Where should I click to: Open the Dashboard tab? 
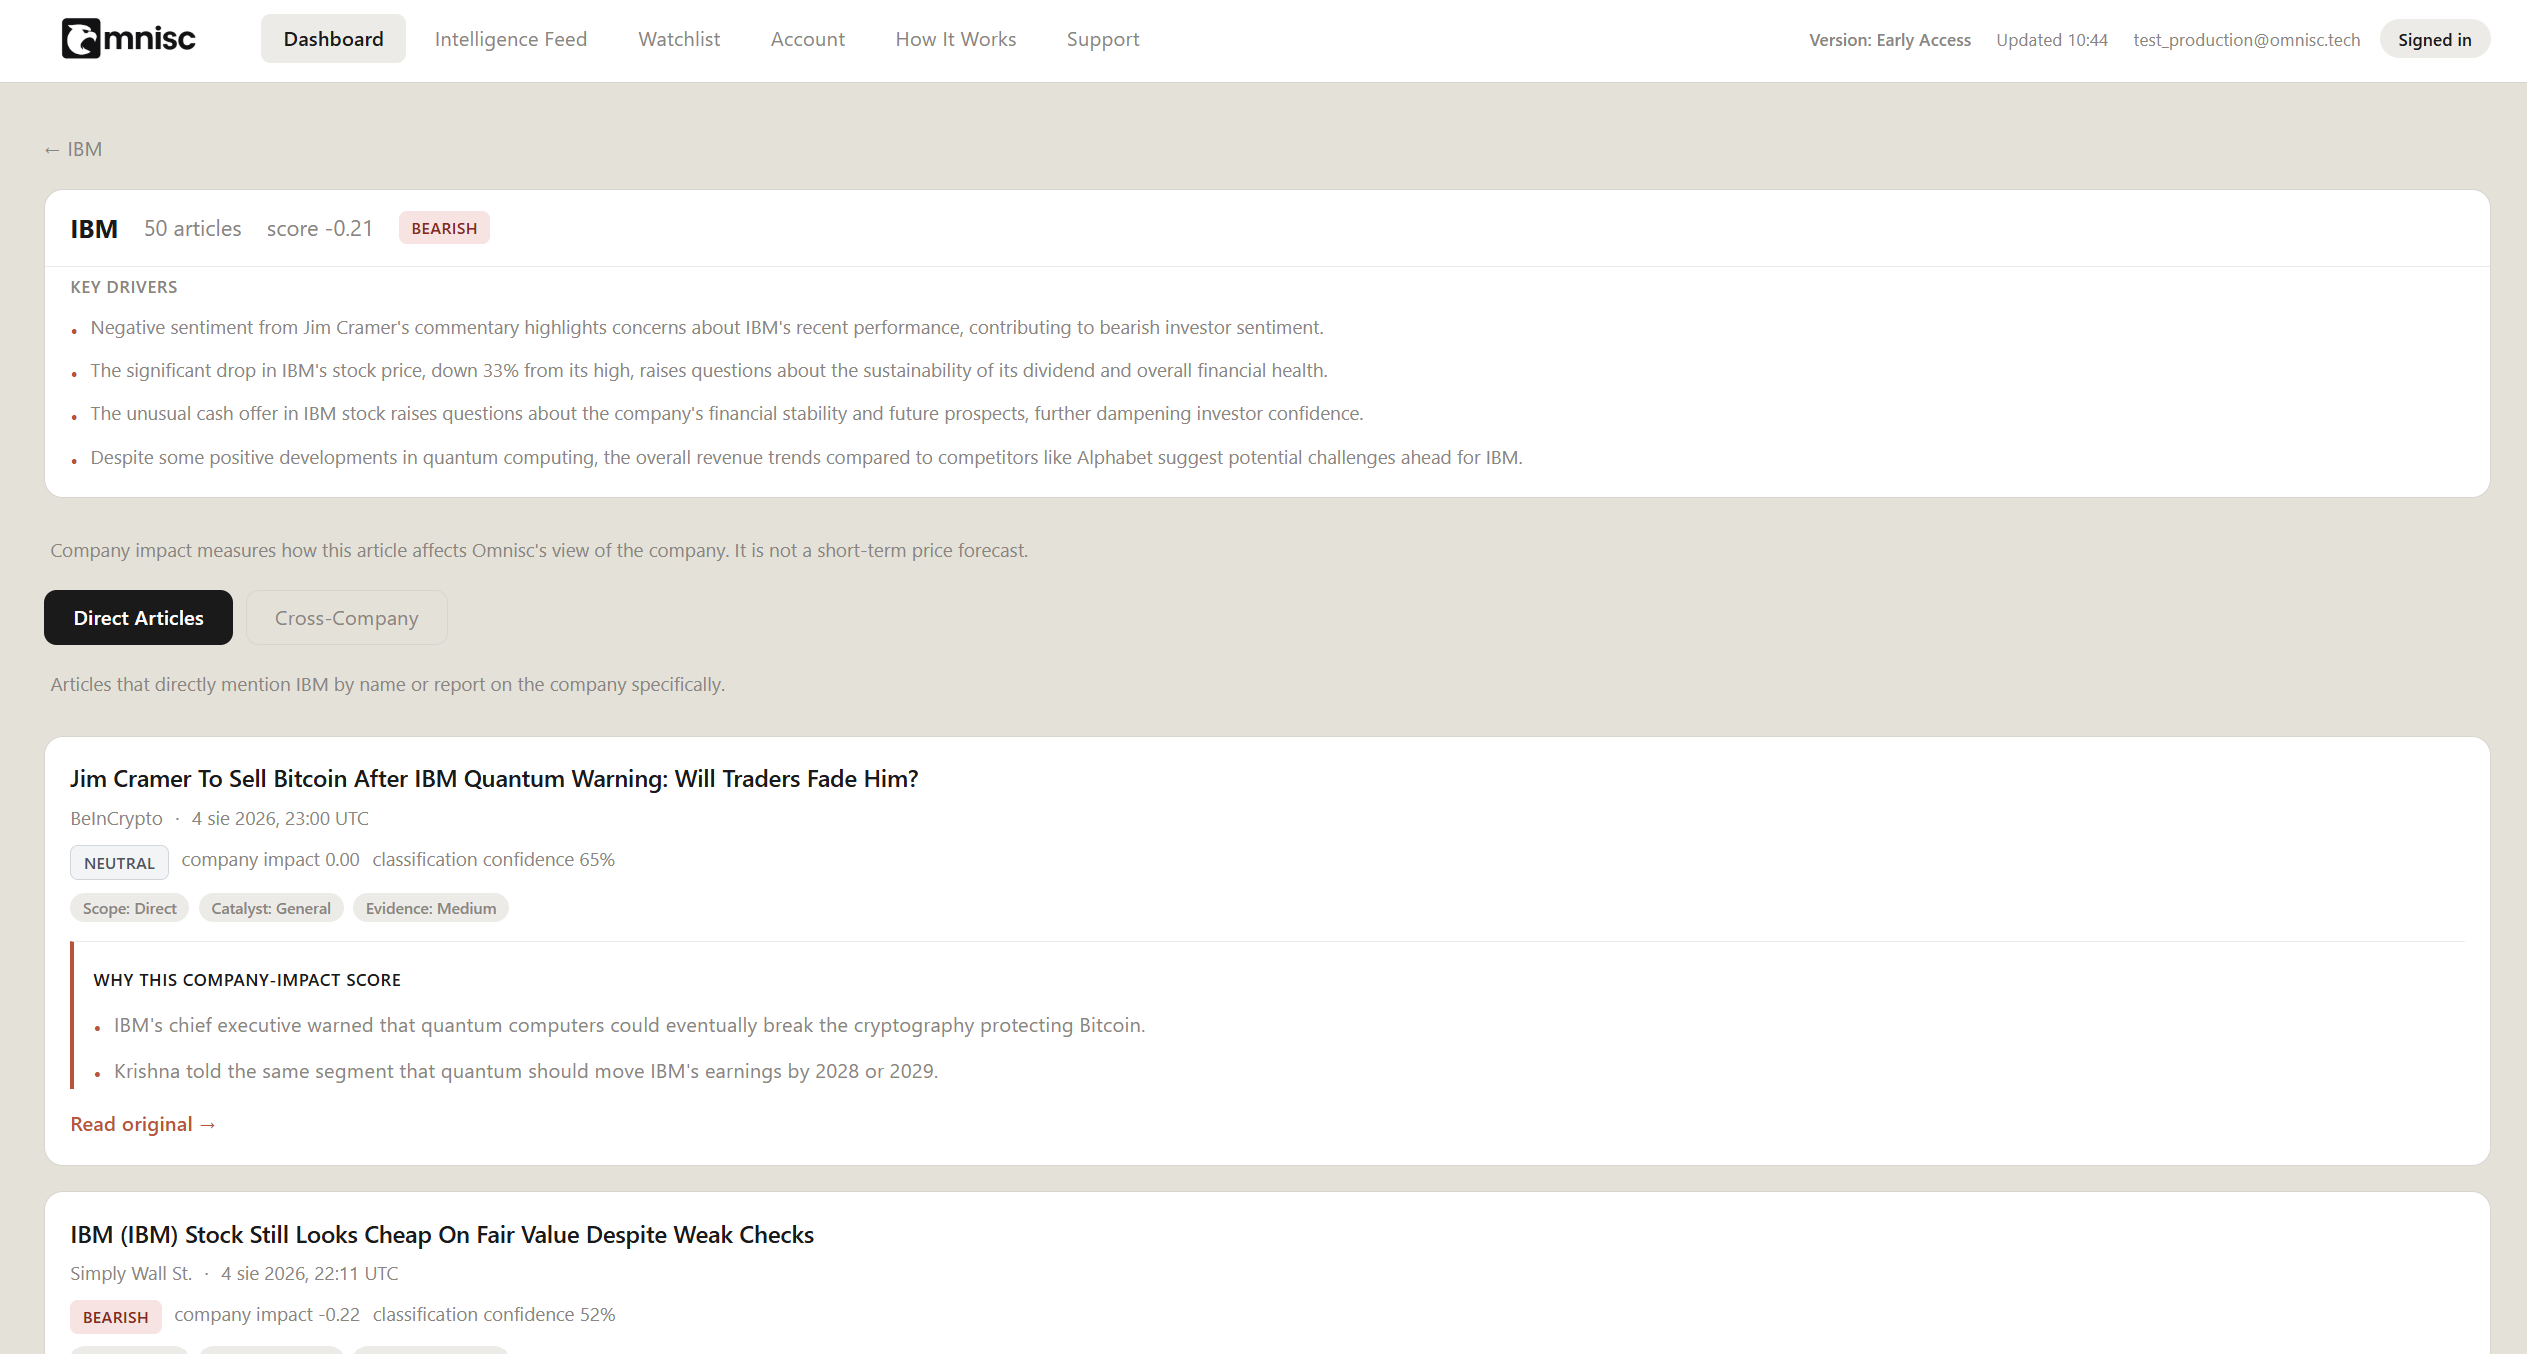(x=333, y=39)
